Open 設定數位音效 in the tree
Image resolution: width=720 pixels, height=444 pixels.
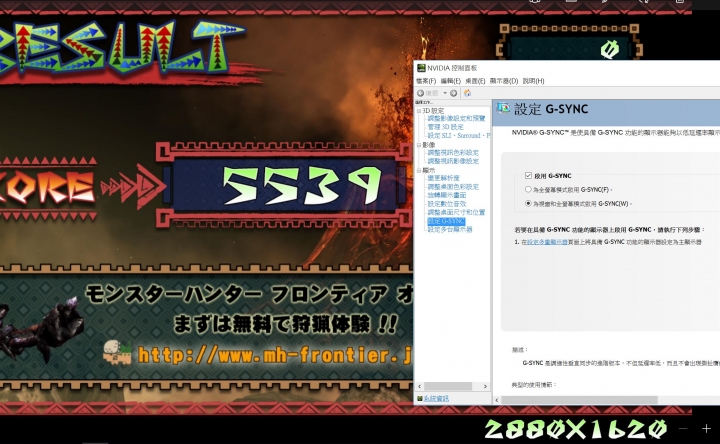click(x=447, y=204)
